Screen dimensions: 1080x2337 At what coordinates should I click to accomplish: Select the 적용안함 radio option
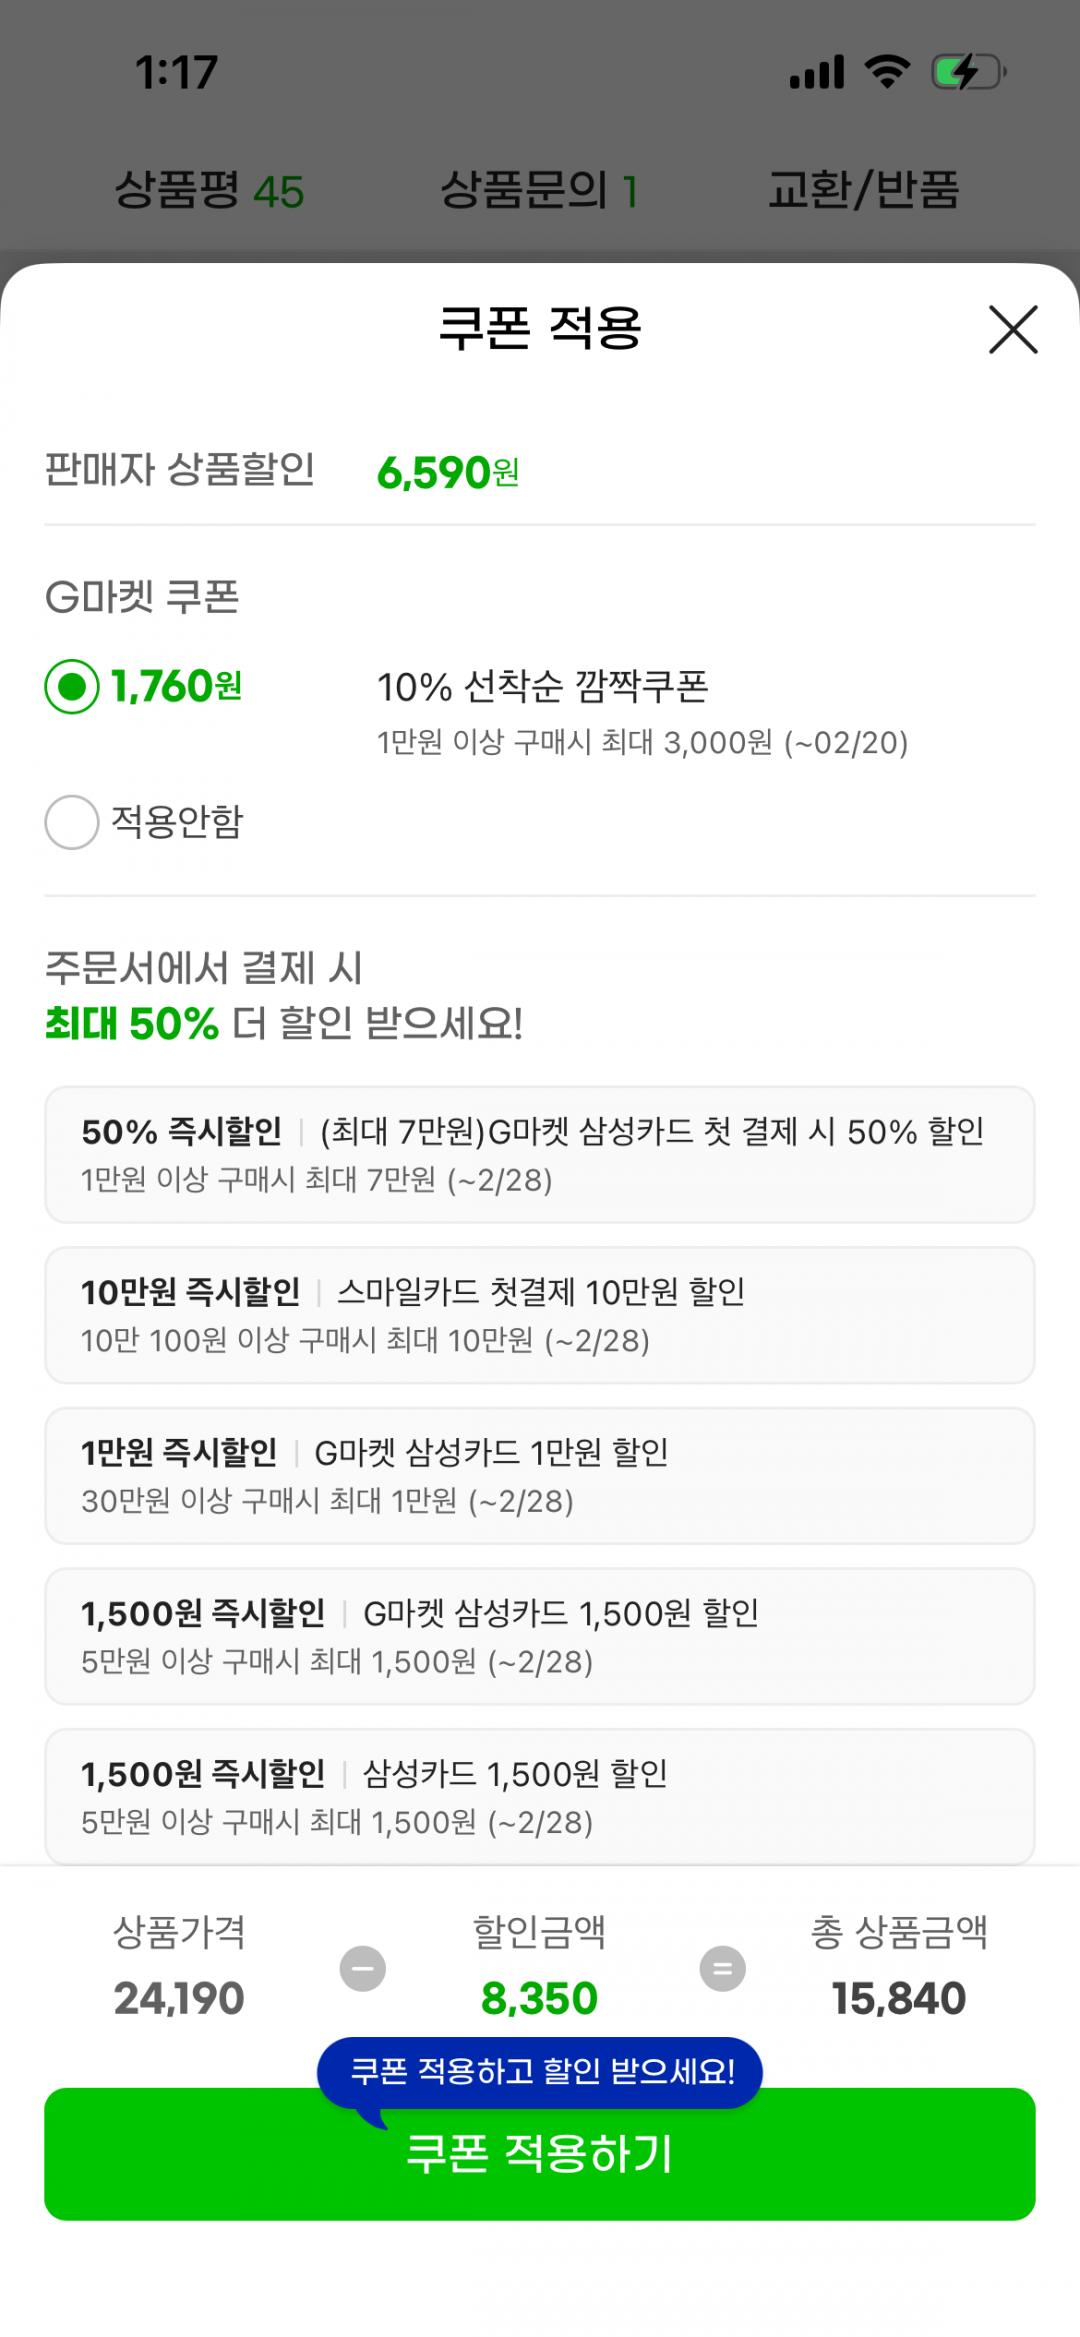(x=72, y=822)
